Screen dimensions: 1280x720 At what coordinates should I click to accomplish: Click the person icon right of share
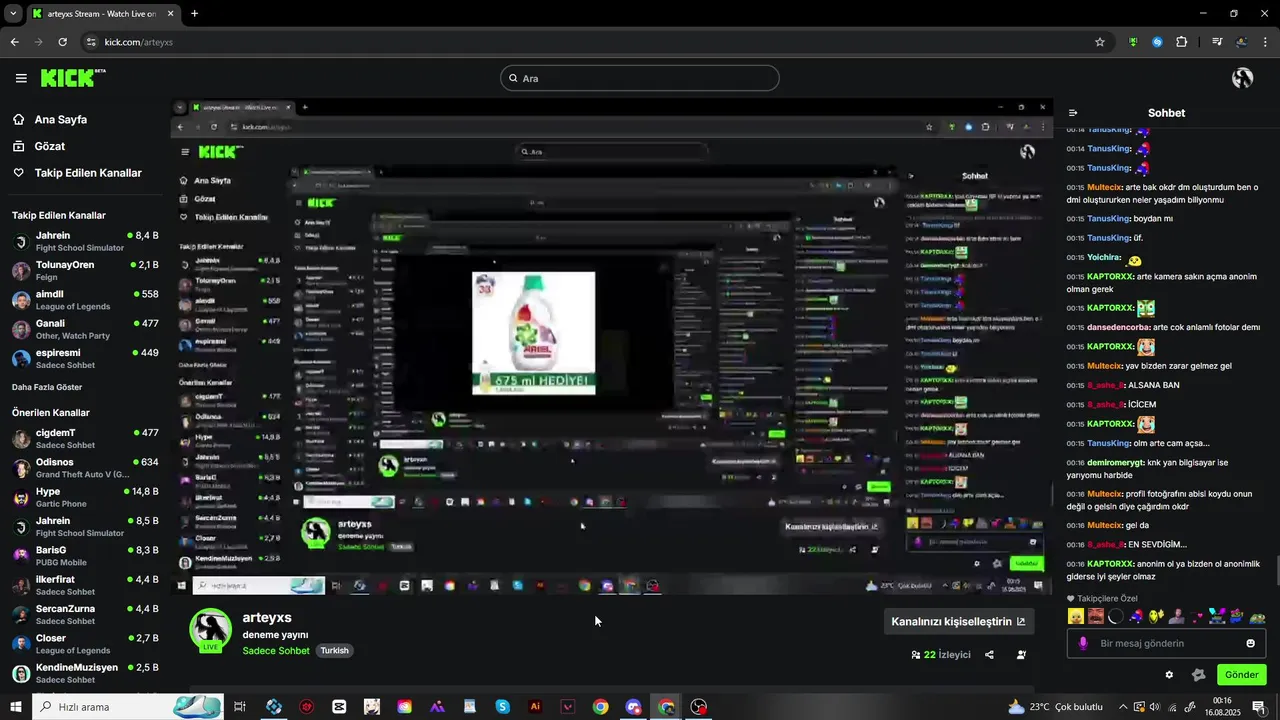[x=1021, y=655]
